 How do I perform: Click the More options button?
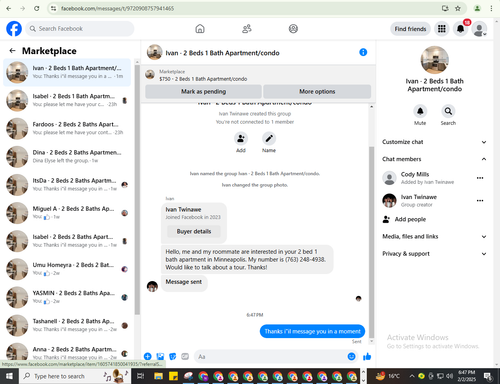[x=317, y=91]
